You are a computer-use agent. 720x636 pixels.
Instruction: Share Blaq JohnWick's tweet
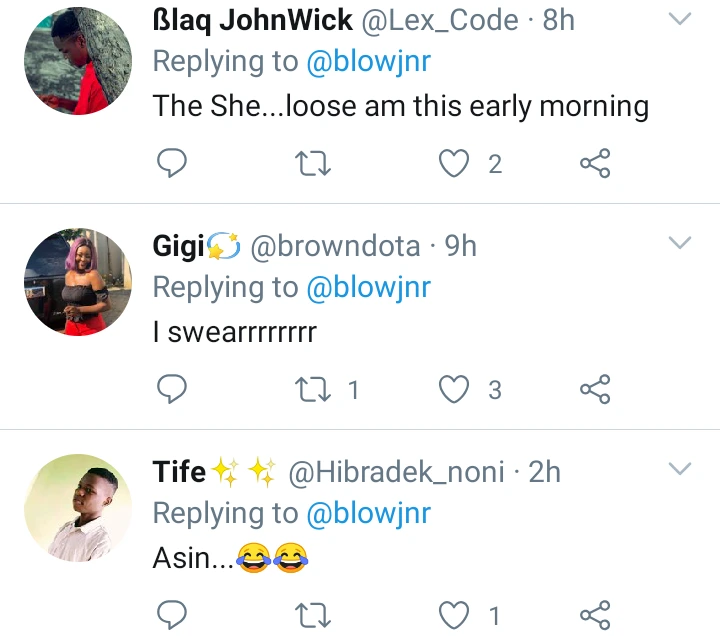coord(595,163)
